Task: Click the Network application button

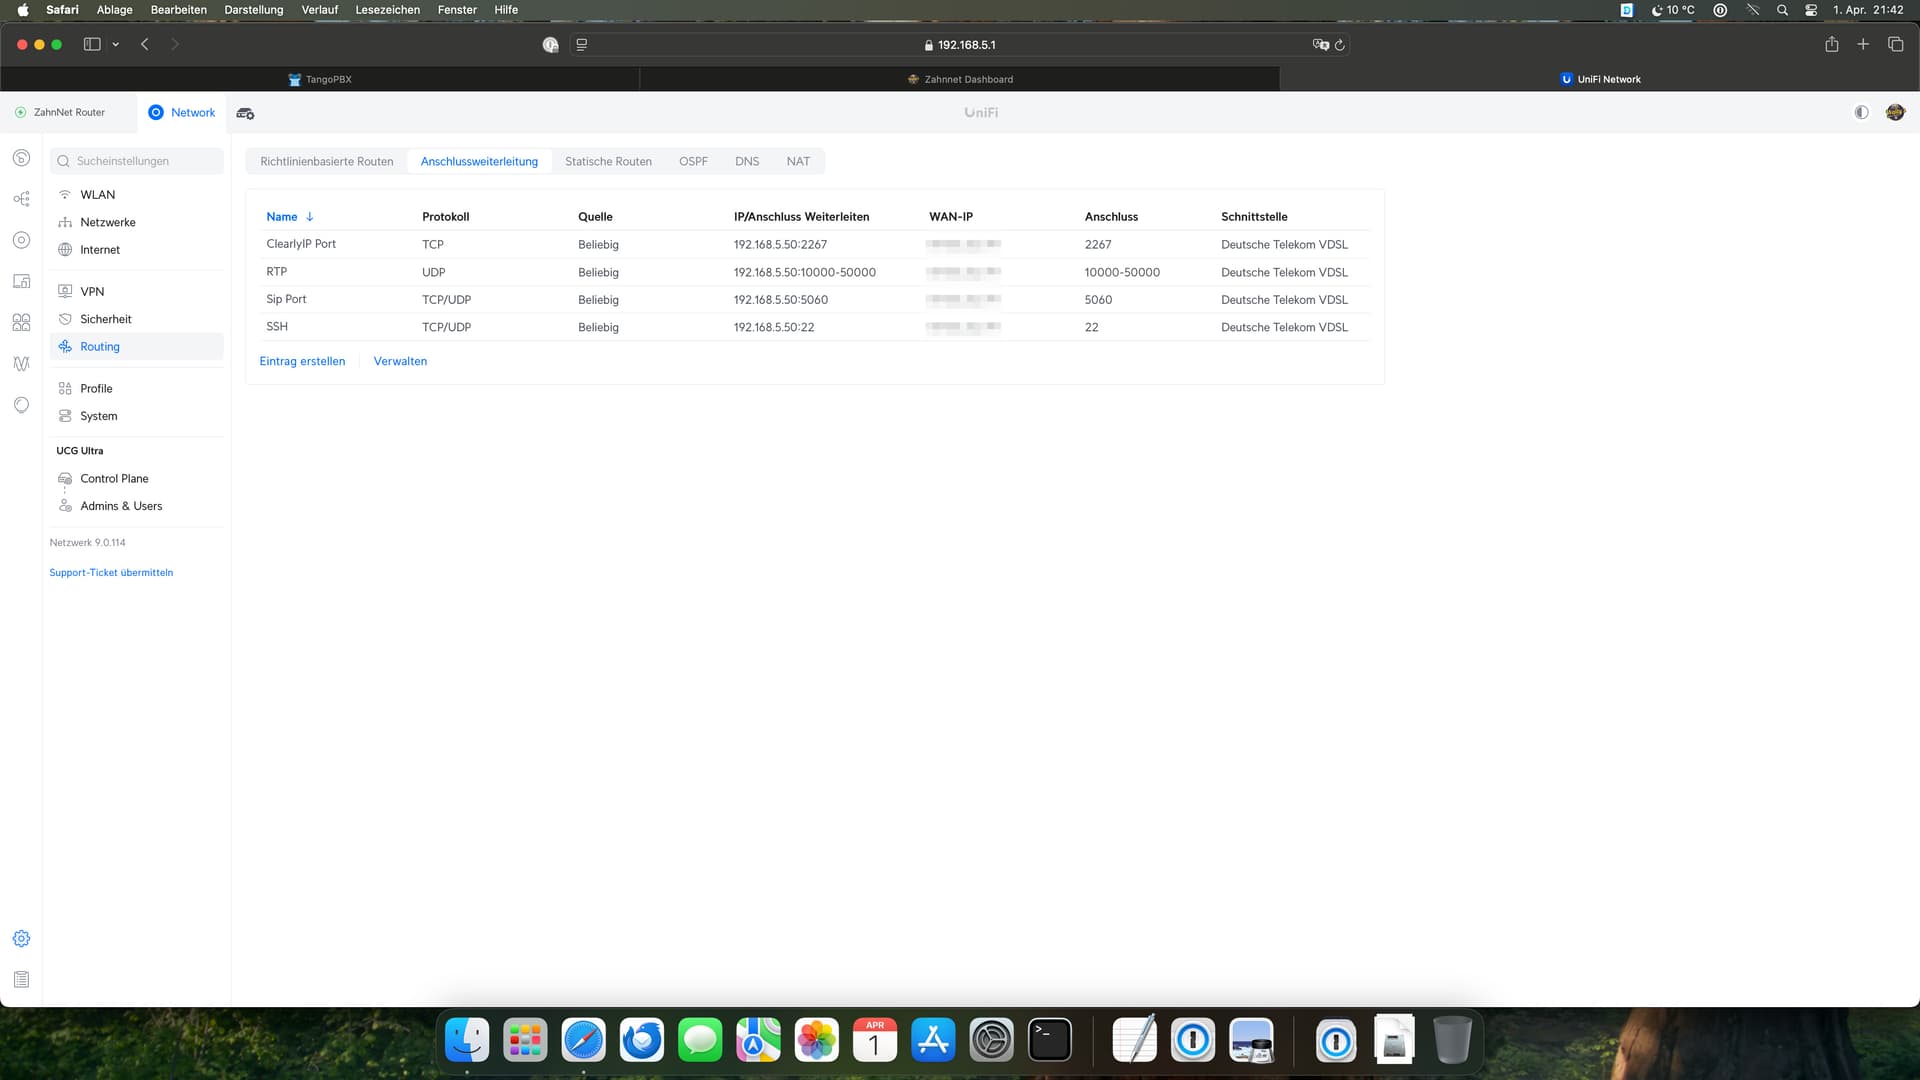Action: [x=182, y=112]
